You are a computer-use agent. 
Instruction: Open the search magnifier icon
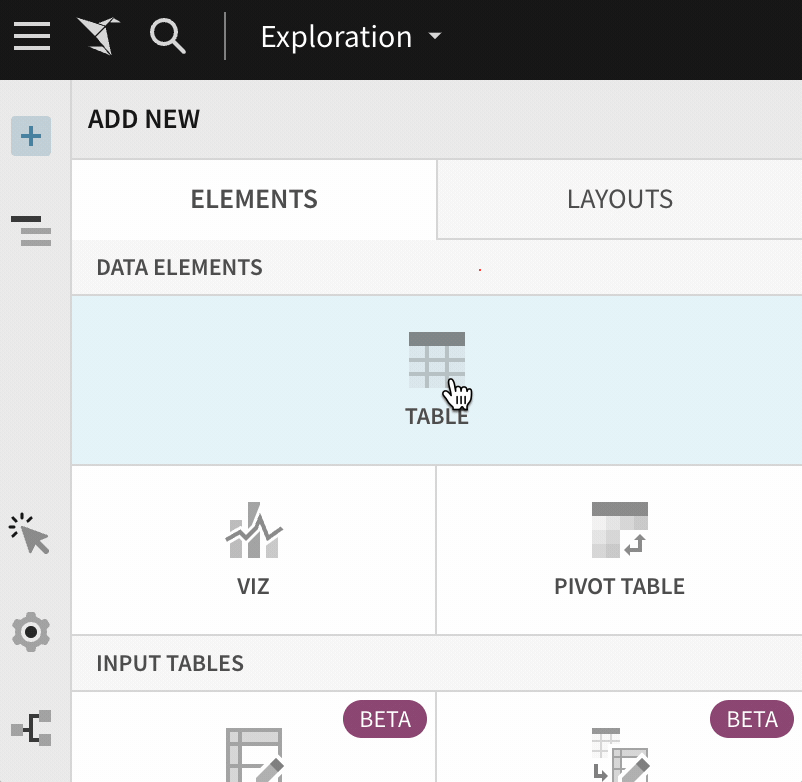point(167,36)
